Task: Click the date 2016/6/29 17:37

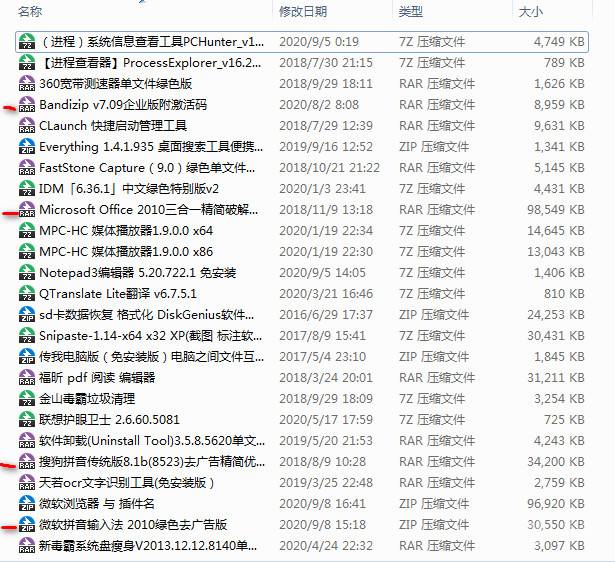Action: (326, 315)
